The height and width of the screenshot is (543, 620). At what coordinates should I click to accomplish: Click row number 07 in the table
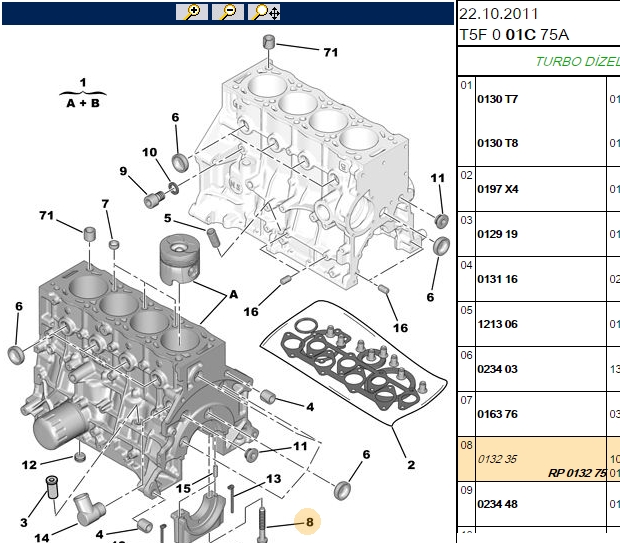click(x=467, y=400)
